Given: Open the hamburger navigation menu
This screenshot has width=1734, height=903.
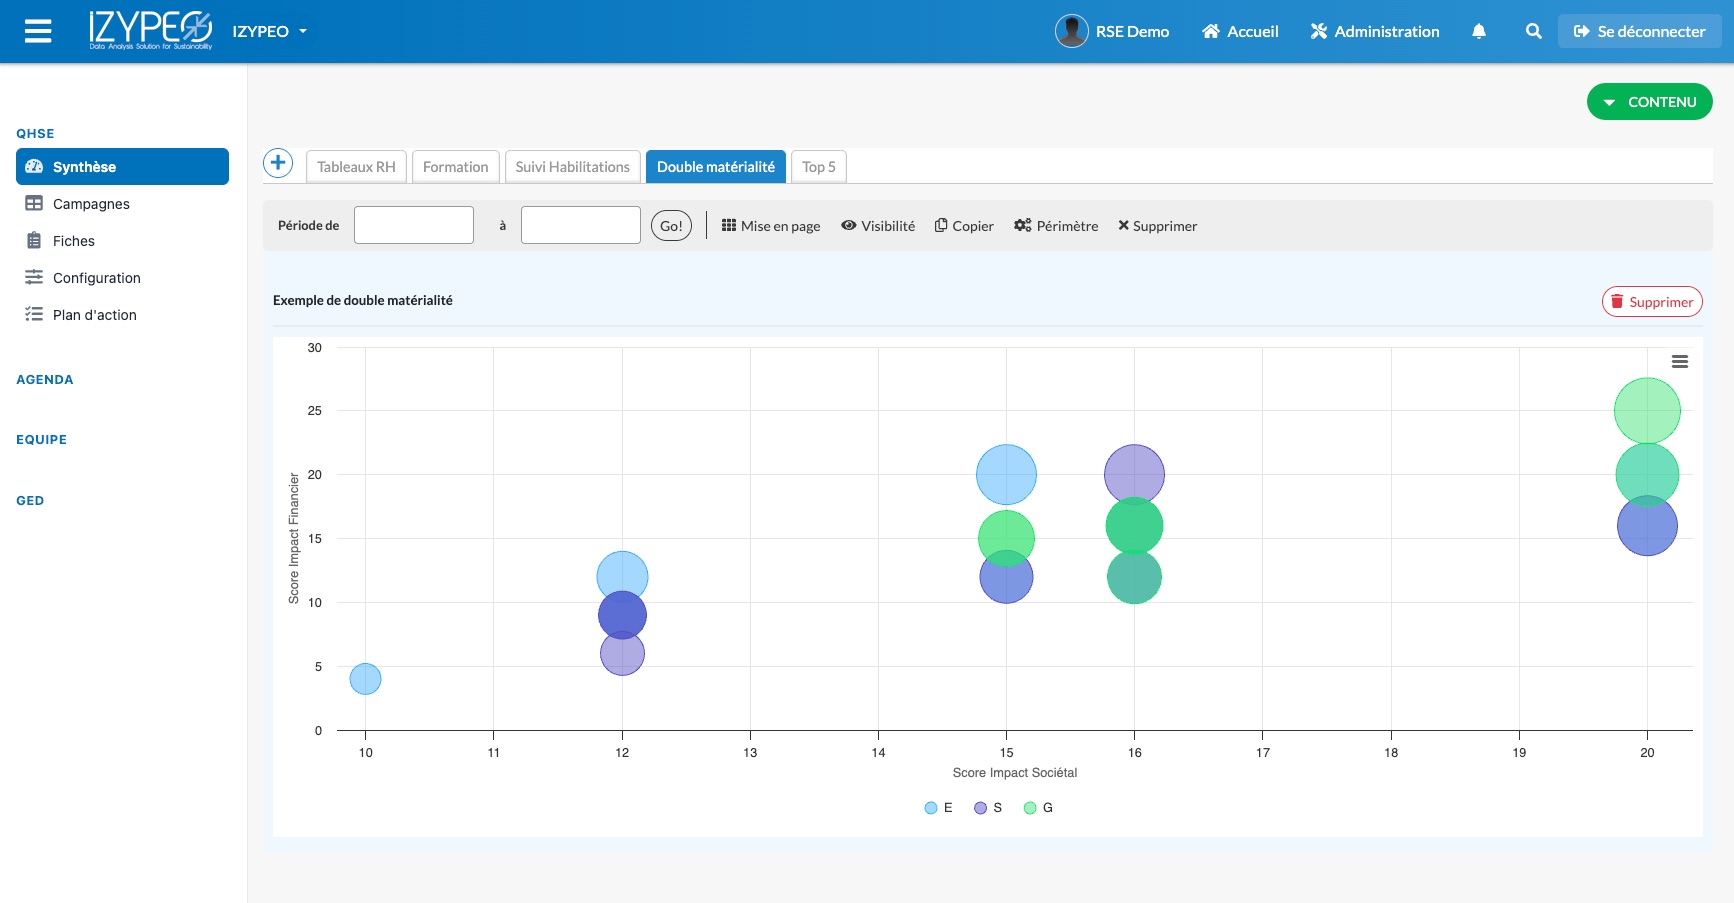Looking at the screenshot, I should [38, 32].
